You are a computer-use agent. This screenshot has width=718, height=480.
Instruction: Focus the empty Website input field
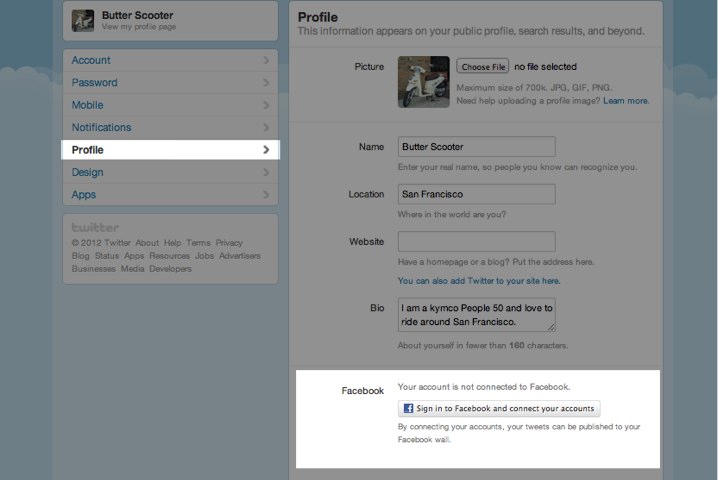[x=477, y=241]
